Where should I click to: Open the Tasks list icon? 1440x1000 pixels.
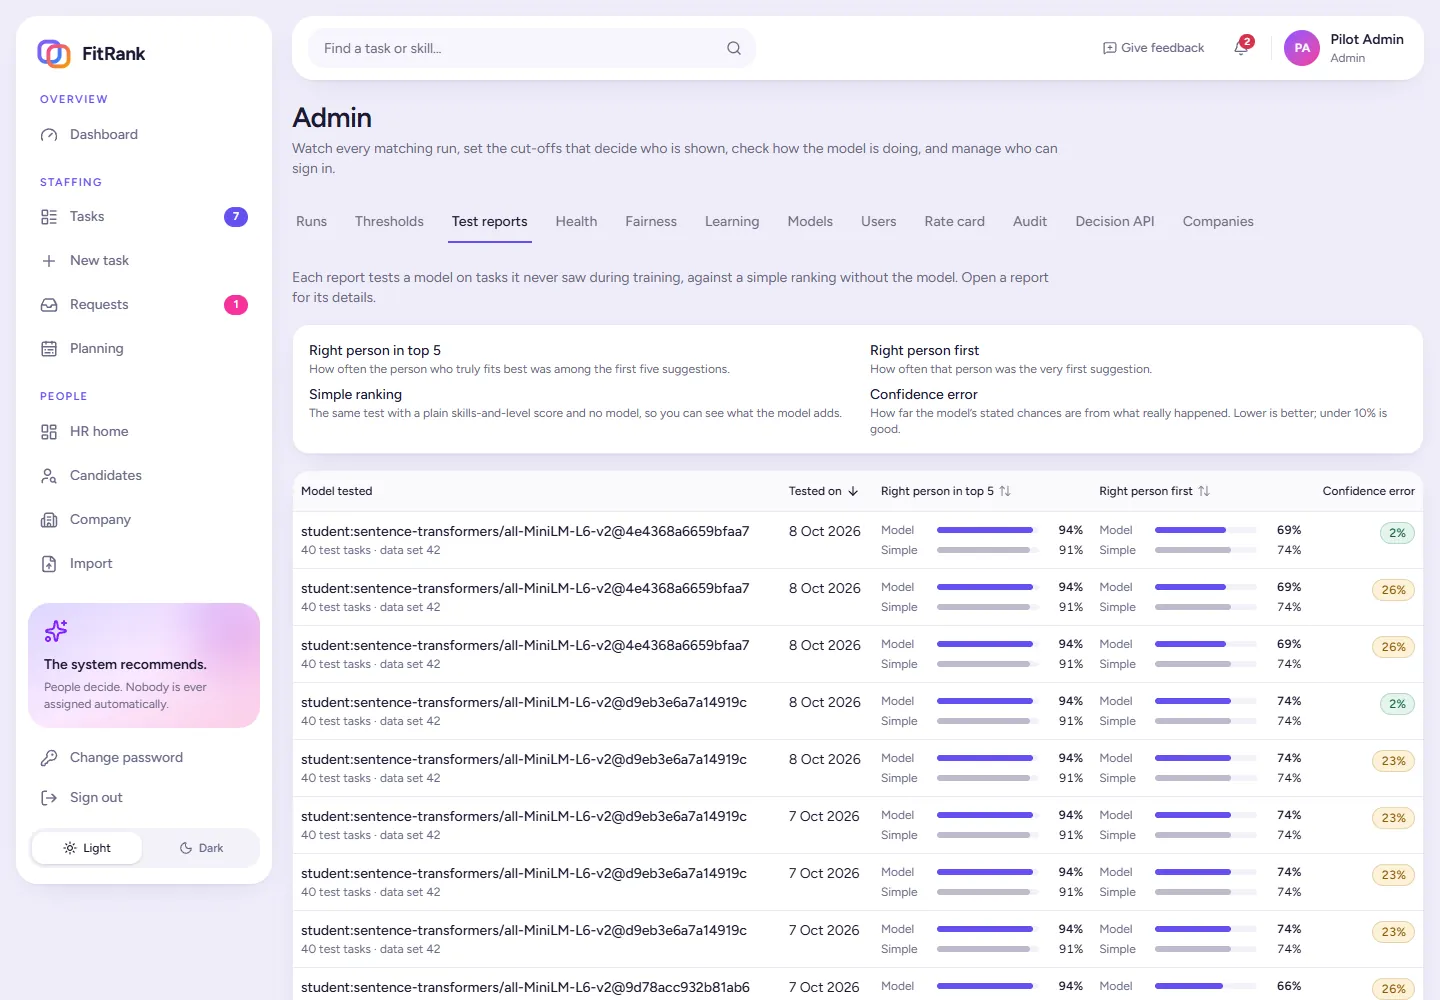coord(49,217)
